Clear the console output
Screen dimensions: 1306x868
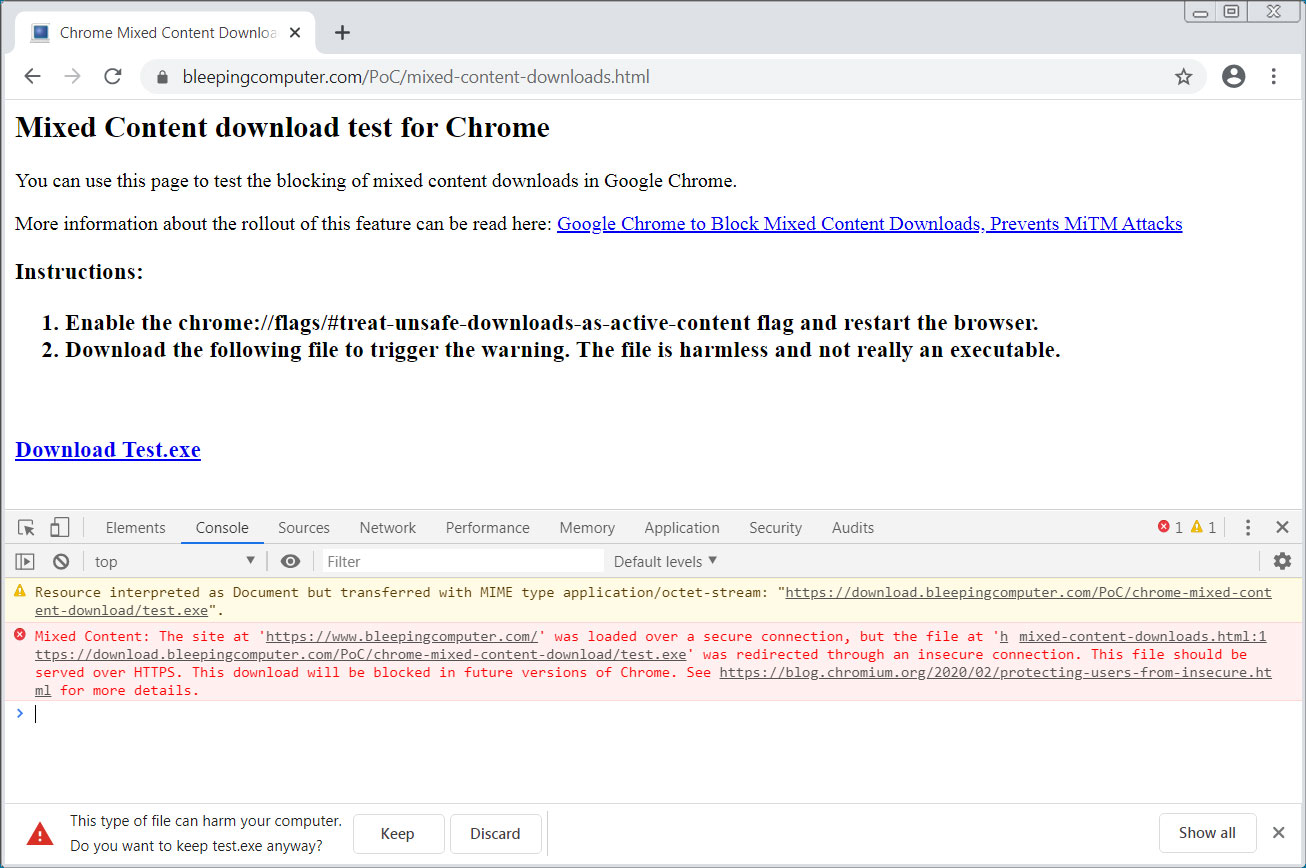[61, 562]
